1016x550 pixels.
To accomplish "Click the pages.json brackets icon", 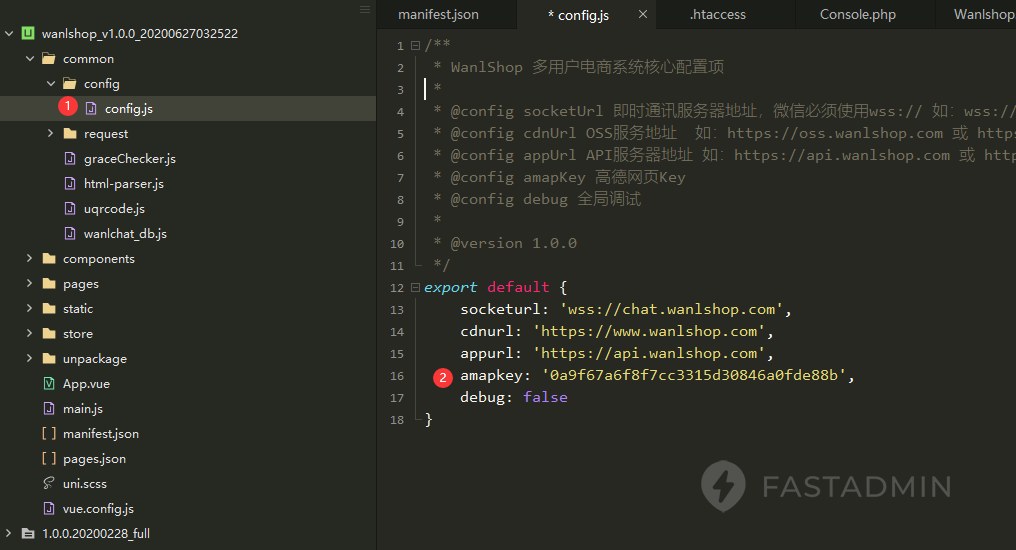I will click(x=49, y=459).
